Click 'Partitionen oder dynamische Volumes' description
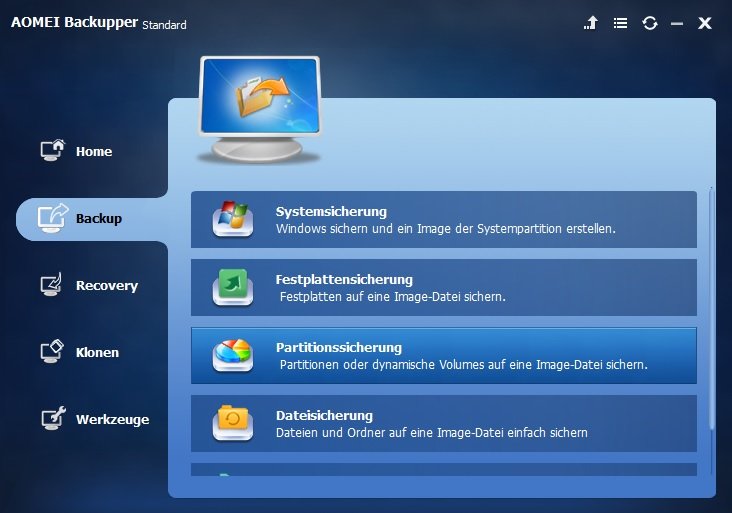The image size is (732, 513). pyautogui.click(x=464, y=365)
